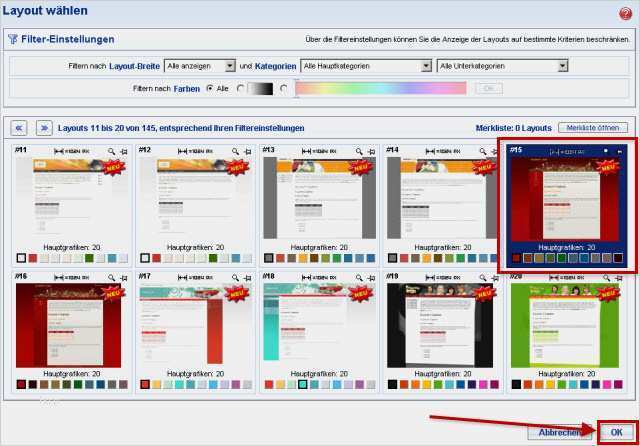Select the 'Alle' color radio button
This screenshot has height=446, width=640.
(210, 88)
